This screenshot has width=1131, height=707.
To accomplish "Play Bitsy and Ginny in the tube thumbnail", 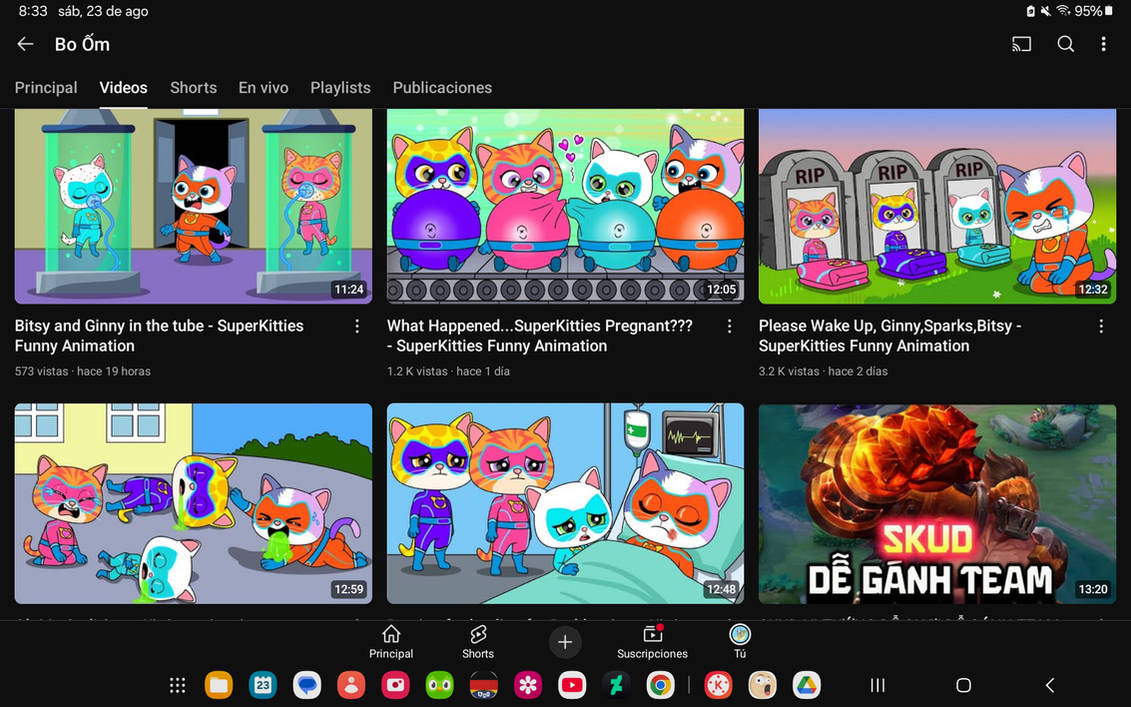I will tap(193, 206).
